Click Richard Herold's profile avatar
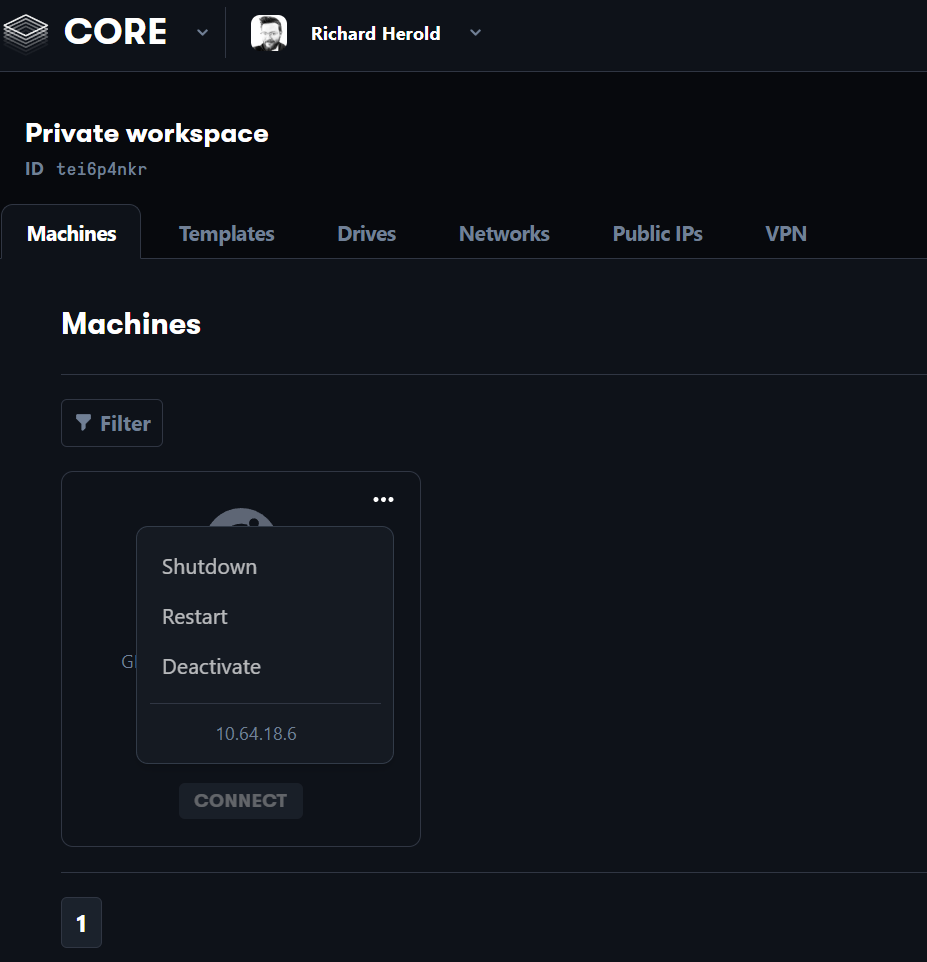This screenshot has width=927, height=962. pyautogui.click(x=268, y=33)
